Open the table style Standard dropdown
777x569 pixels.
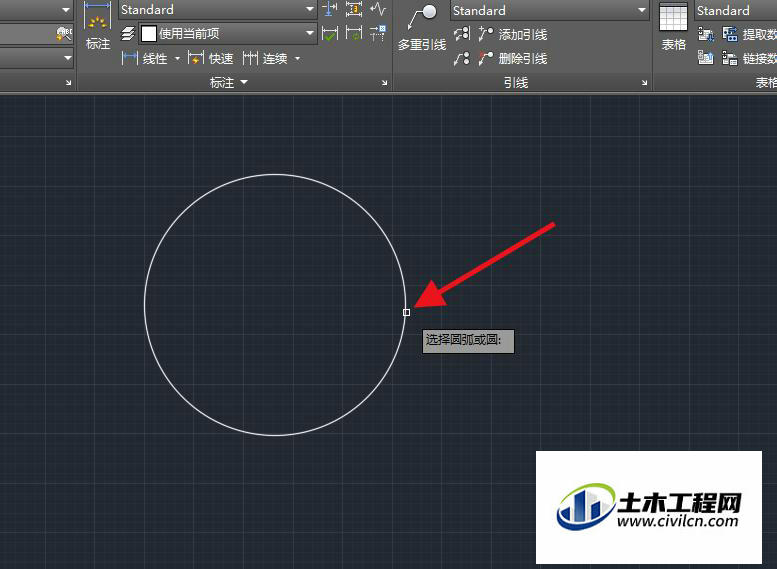coord(735,10)
